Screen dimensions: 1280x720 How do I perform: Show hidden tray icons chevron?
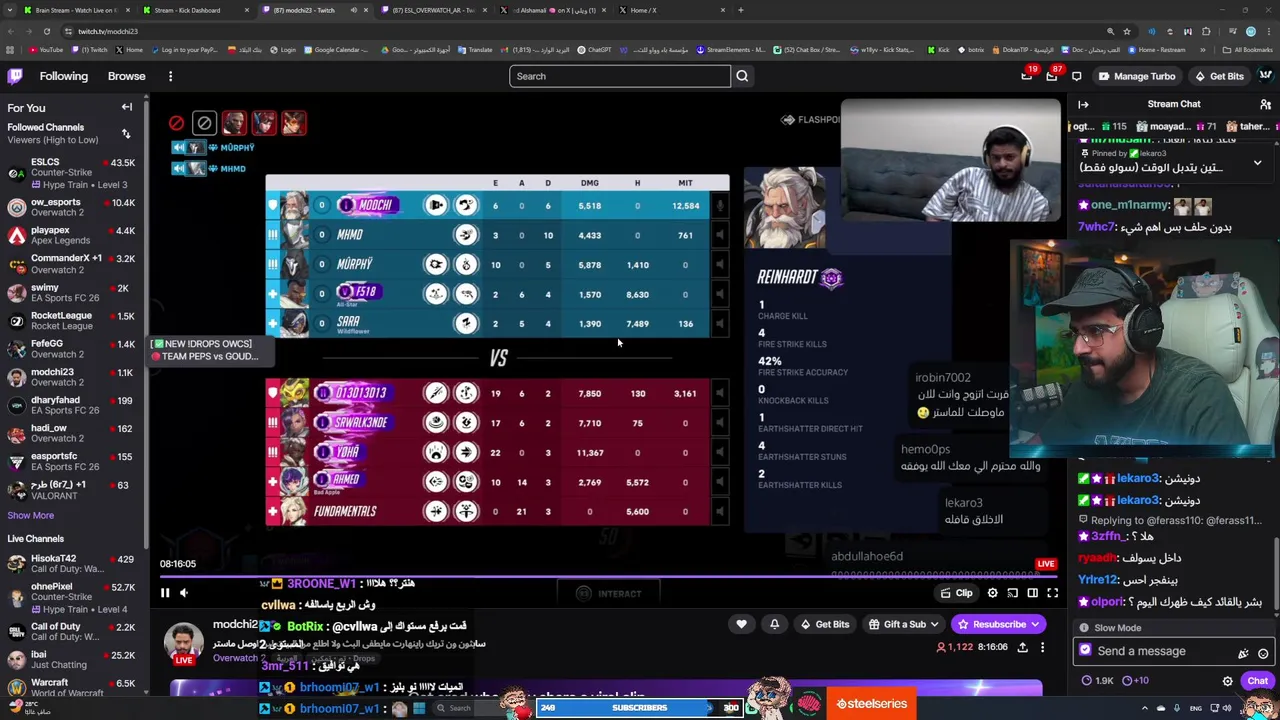1145,708
